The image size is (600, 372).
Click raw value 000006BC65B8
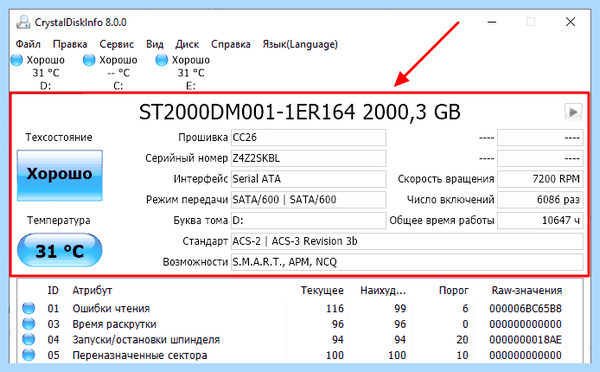[525, 308]
